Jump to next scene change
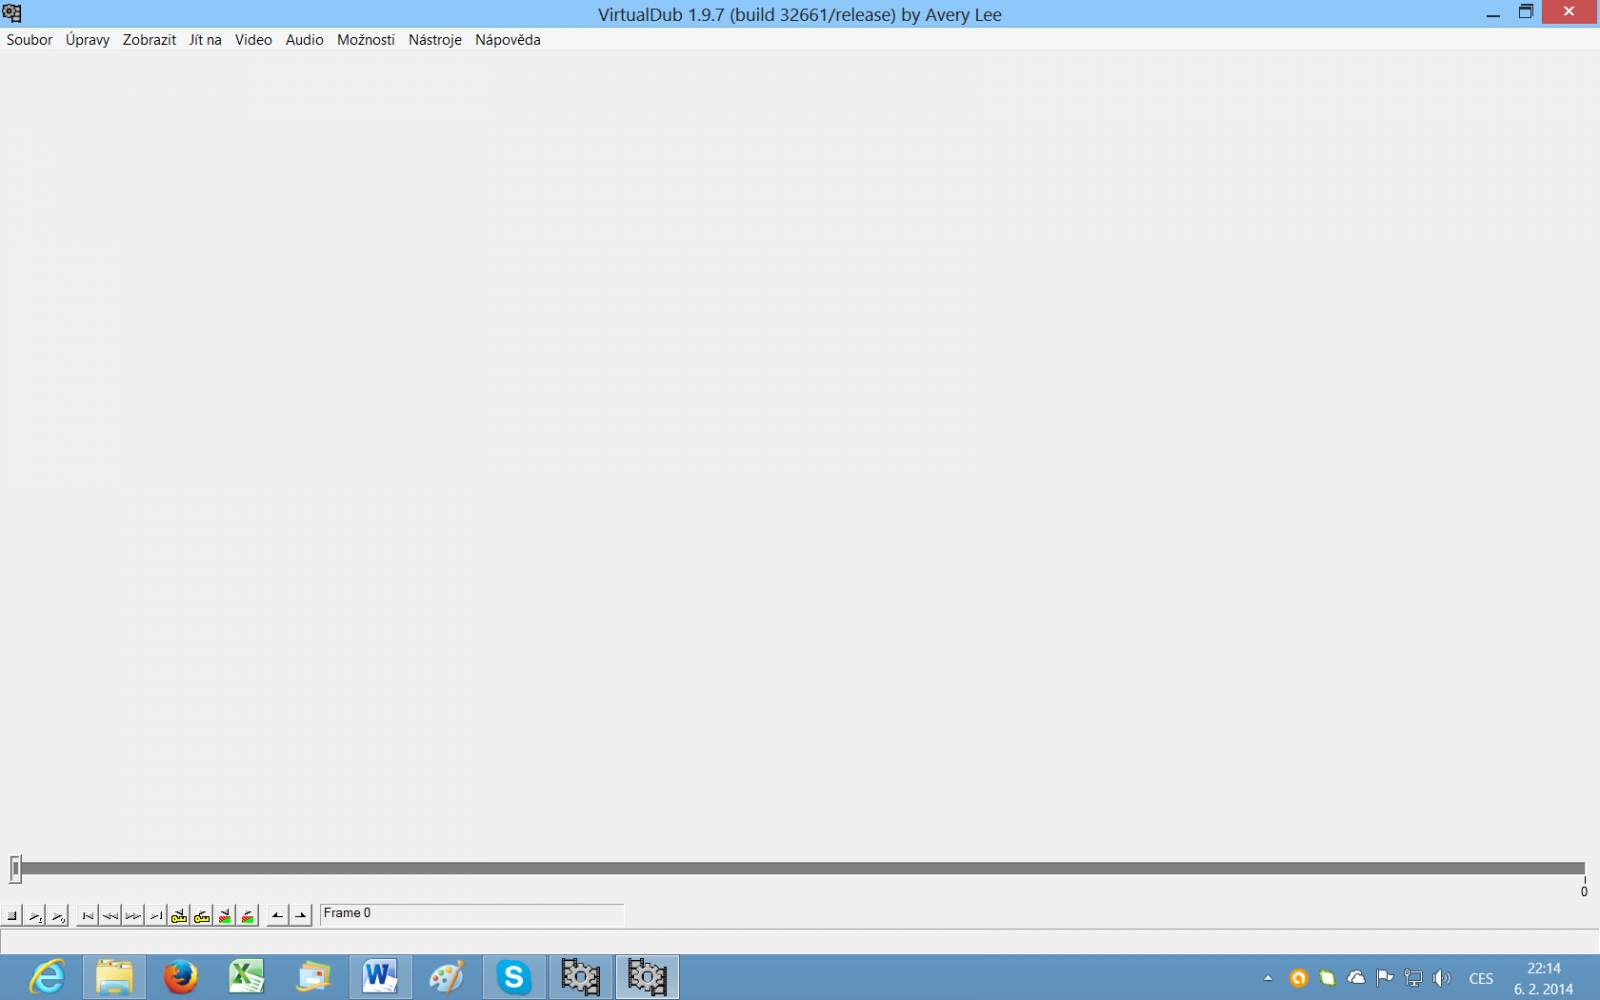The image size is (1600, 1000). (x=248, y=915)
